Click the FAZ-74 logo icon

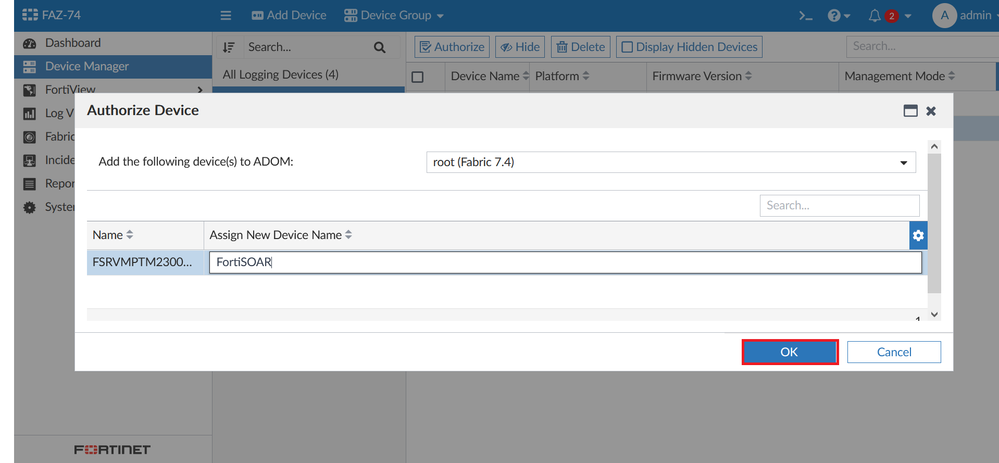coord(31,15)
